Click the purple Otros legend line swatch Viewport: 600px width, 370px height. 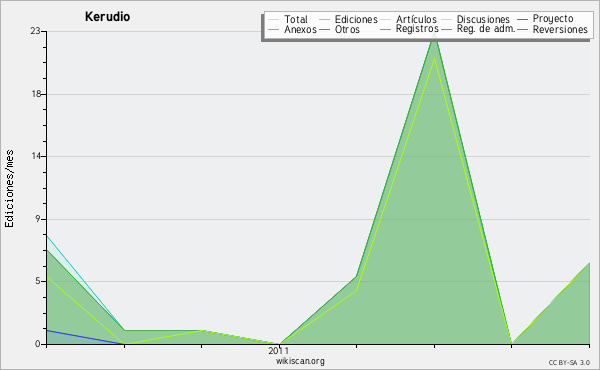[324, 29]
